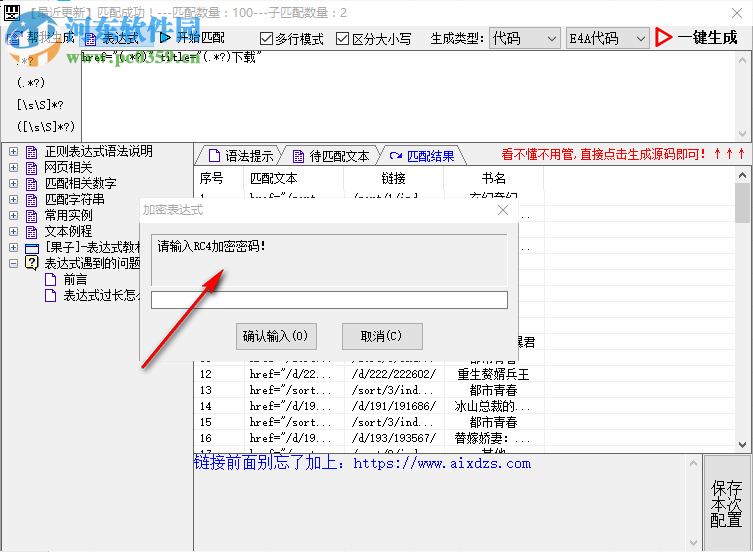This screenshot has height=552, width=753.
Task: Focus the RC4 password input field
Action: [x=329, y=300]
